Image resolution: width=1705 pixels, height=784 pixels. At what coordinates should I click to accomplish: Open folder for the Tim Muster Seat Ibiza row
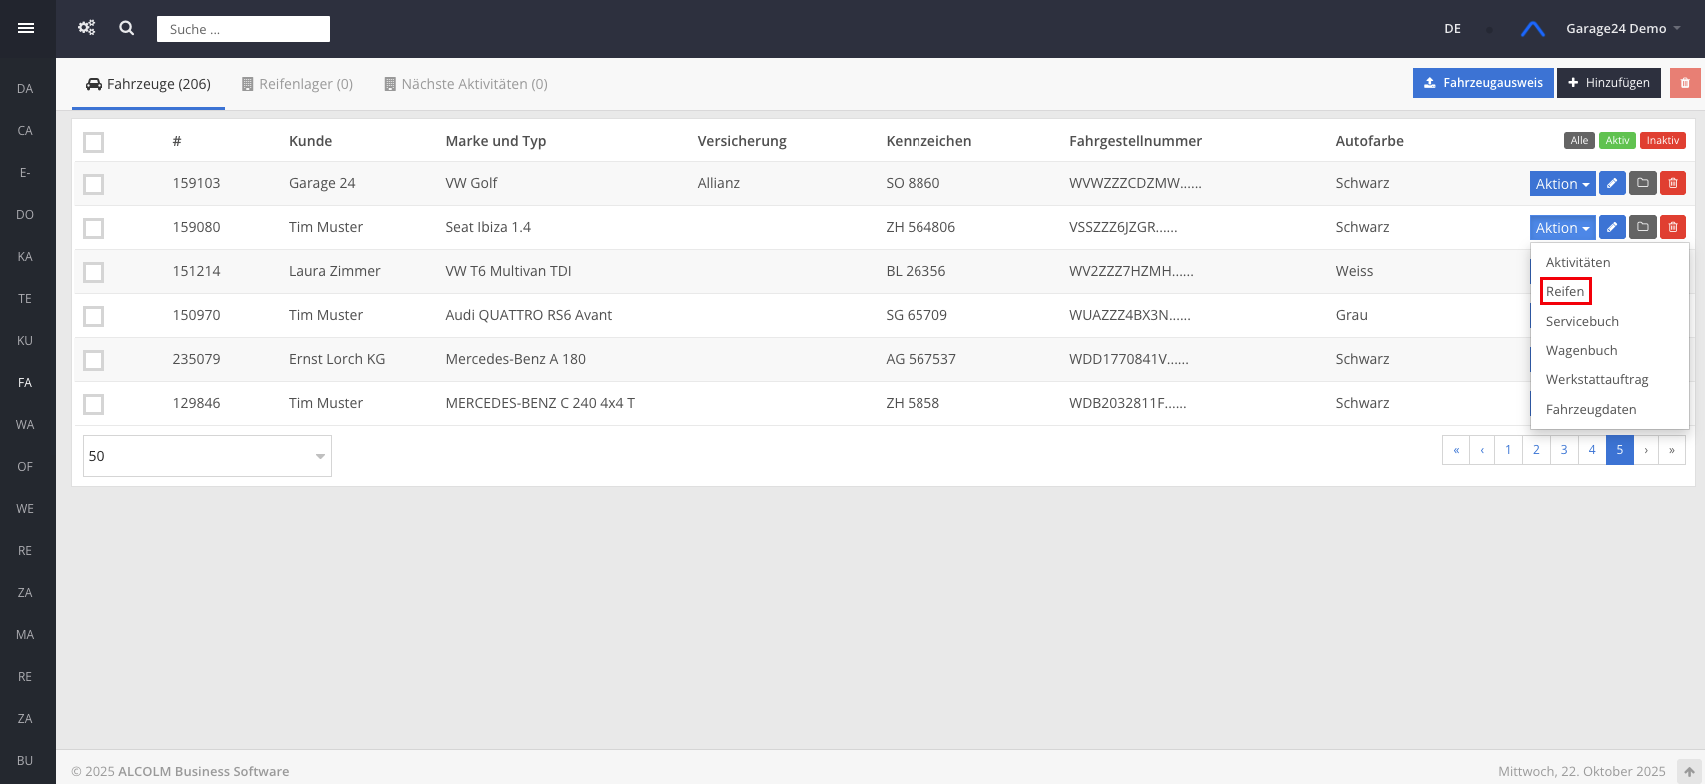1642,227
